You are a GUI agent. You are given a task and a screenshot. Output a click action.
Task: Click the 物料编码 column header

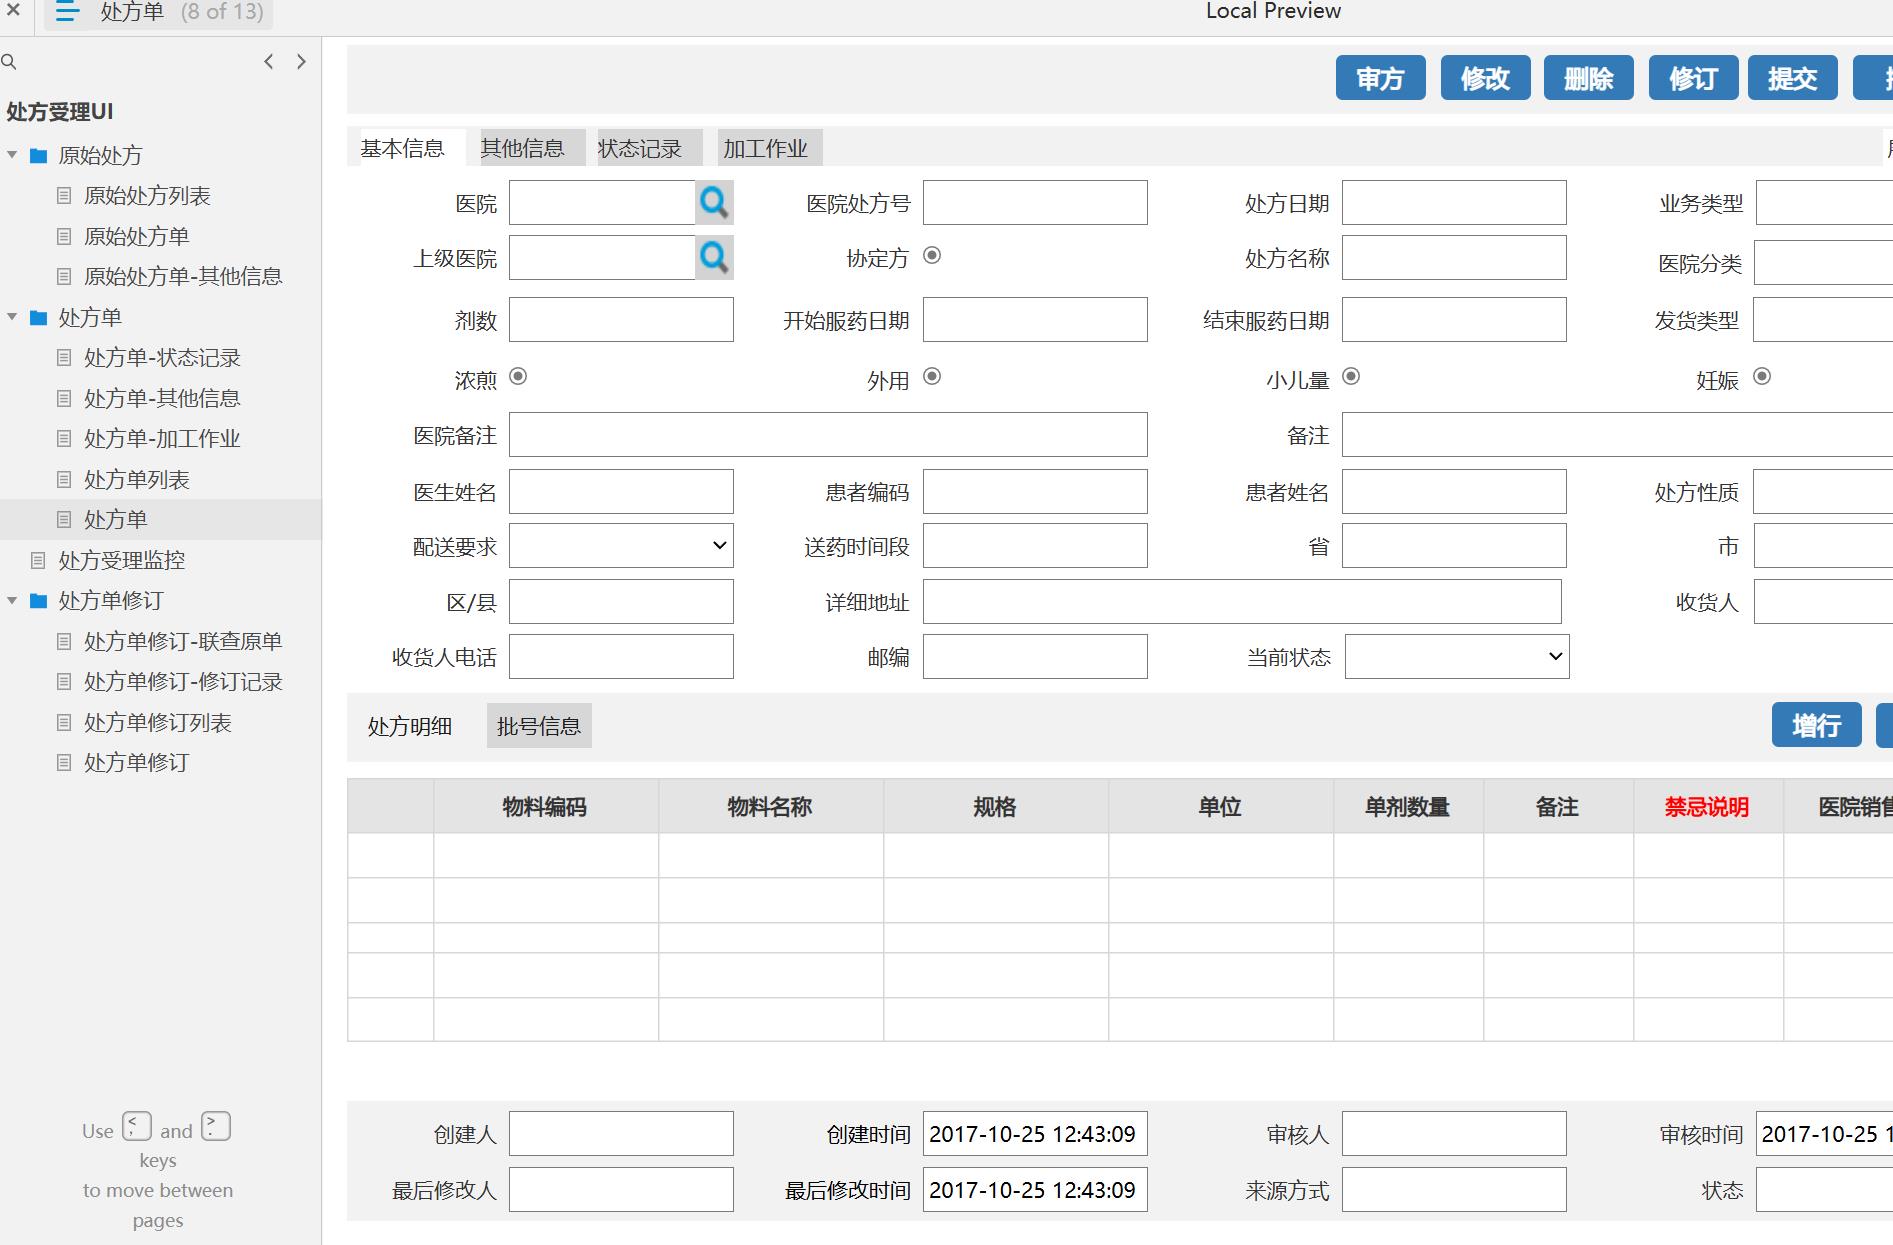click(545, 807)
